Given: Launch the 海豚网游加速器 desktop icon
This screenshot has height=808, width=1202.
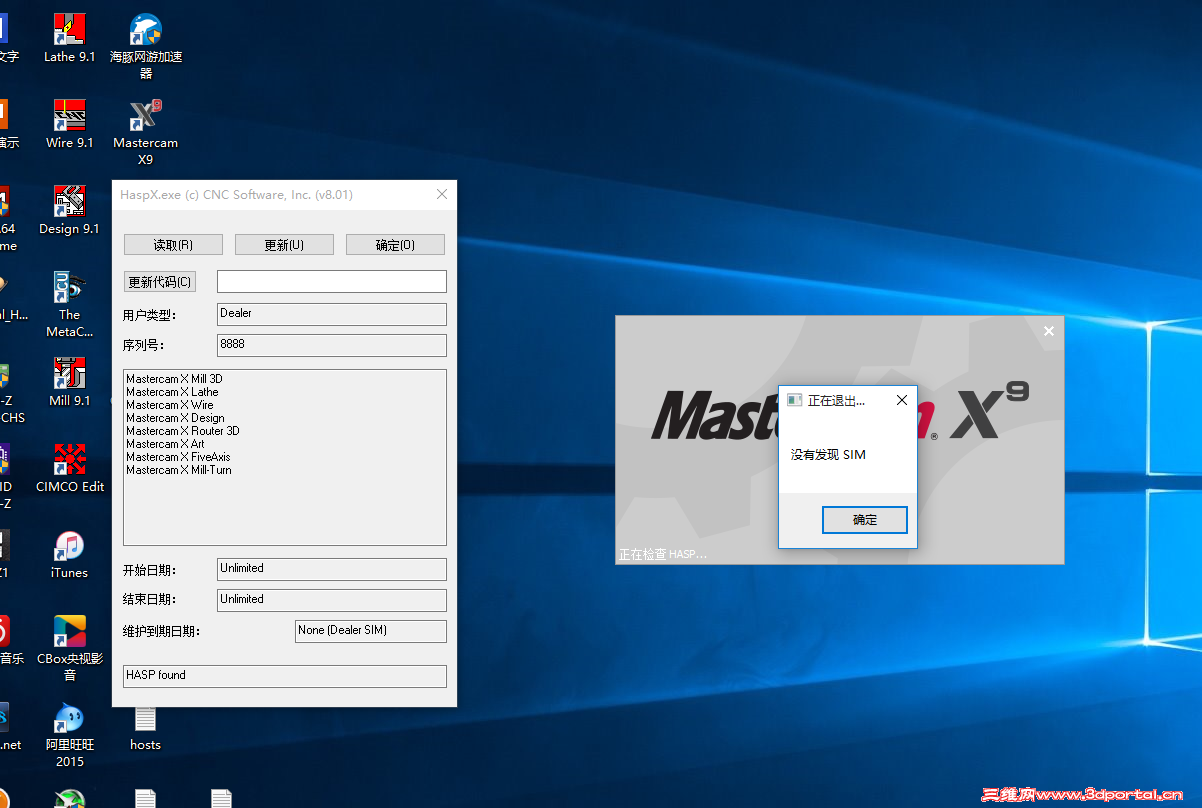Looking at the screenshot, I should (x=146, y=46).
